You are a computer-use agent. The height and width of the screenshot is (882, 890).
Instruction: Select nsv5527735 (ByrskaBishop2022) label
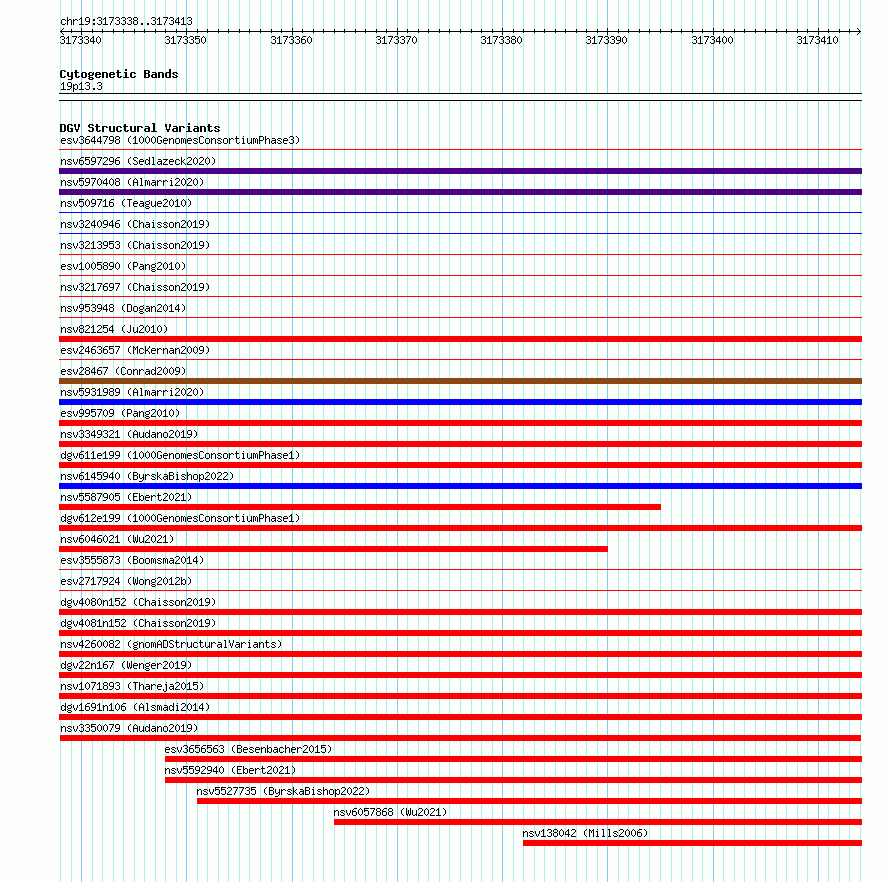coord(283,791)
